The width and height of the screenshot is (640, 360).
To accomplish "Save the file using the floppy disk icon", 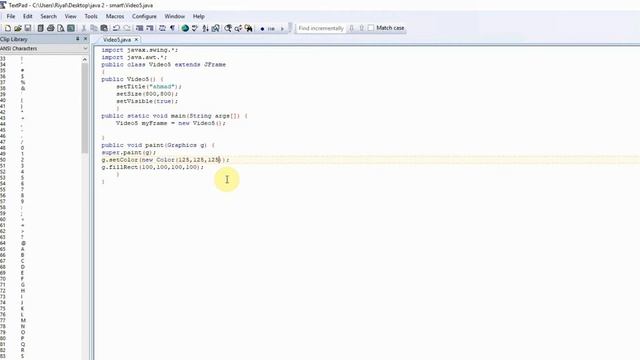I will coord(28,28).
